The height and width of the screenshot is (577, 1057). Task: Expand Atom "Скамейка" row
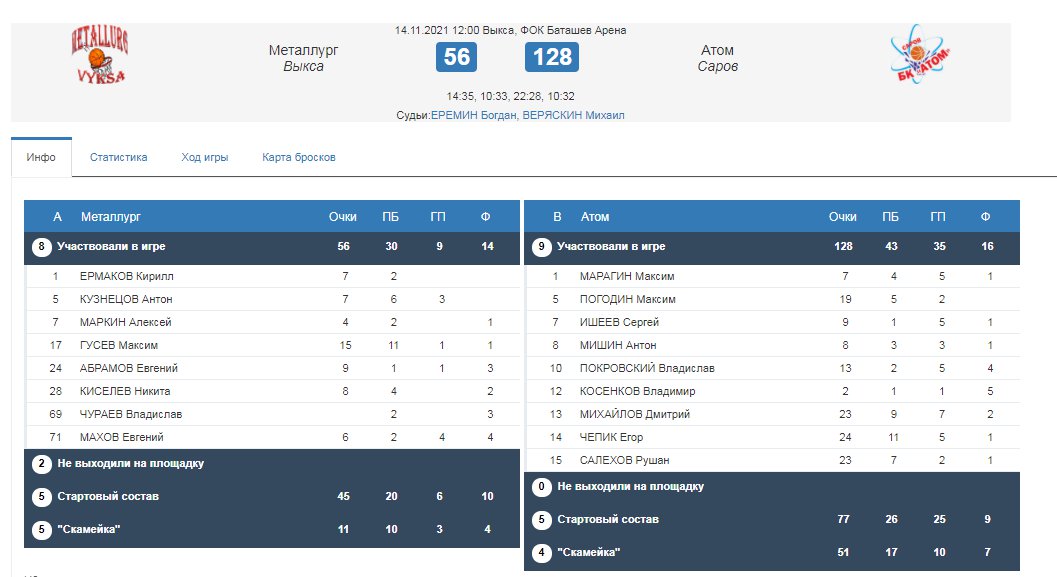(589, 553)
